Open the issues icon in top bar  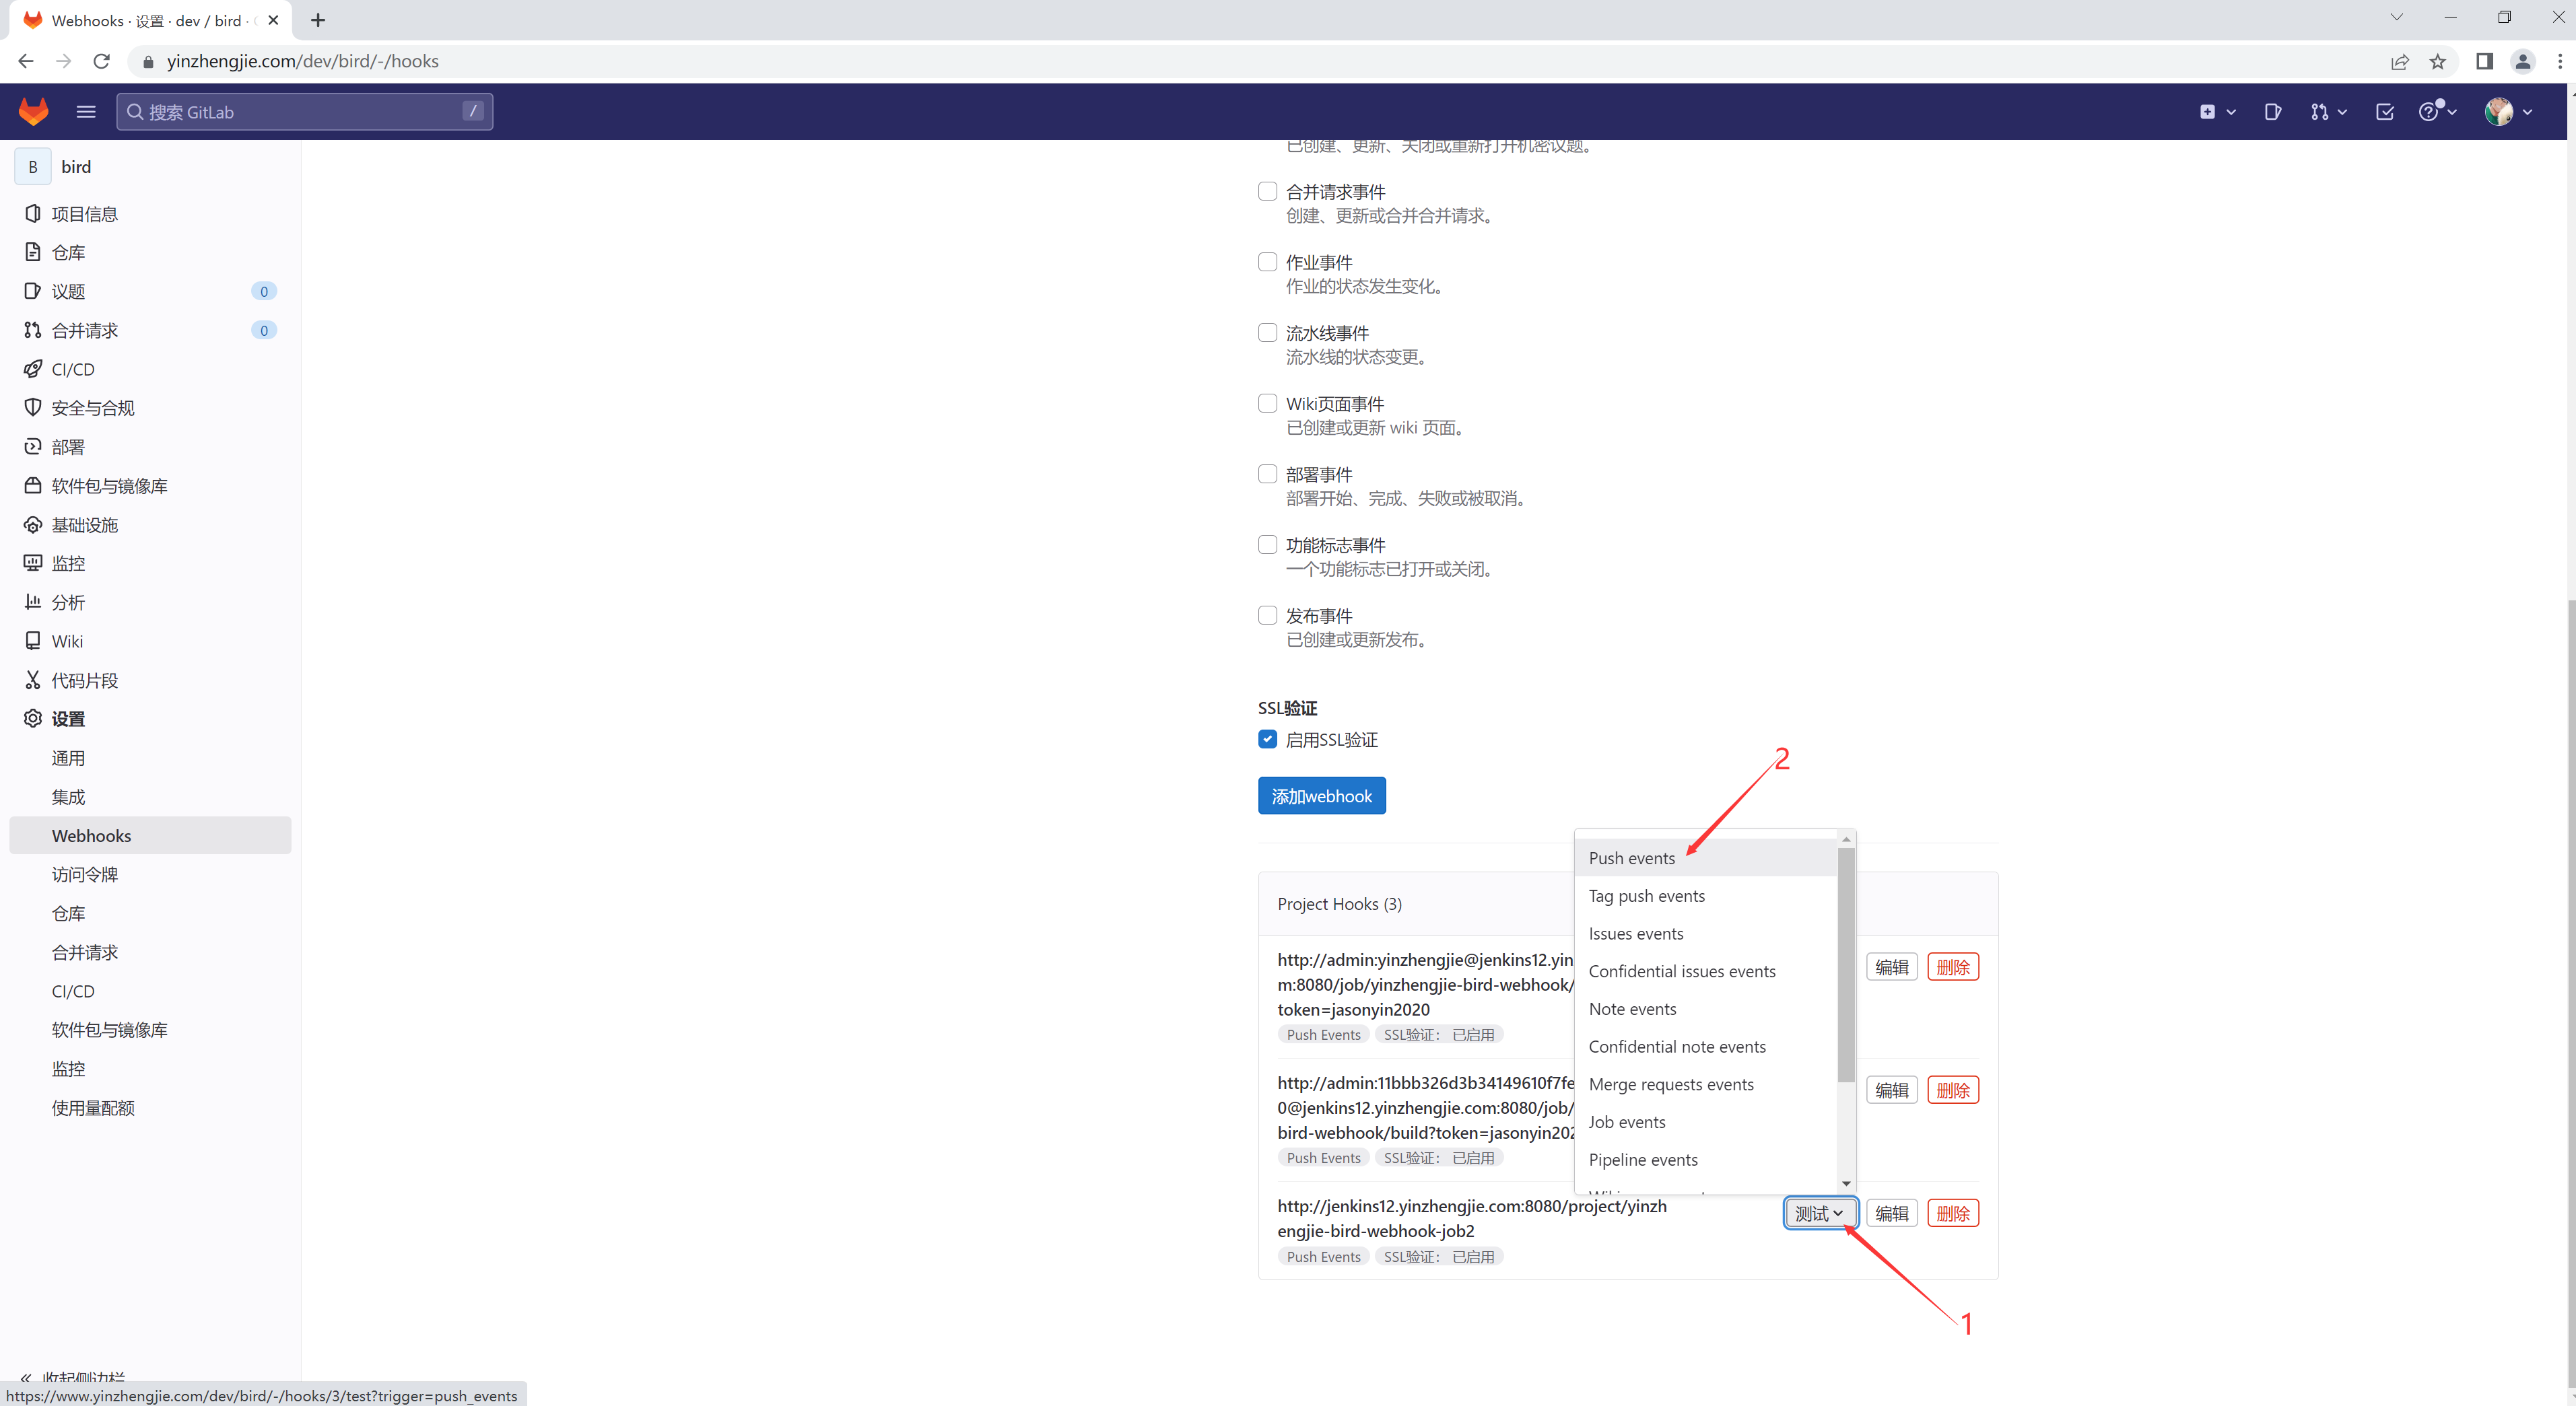pos(2272,111)
